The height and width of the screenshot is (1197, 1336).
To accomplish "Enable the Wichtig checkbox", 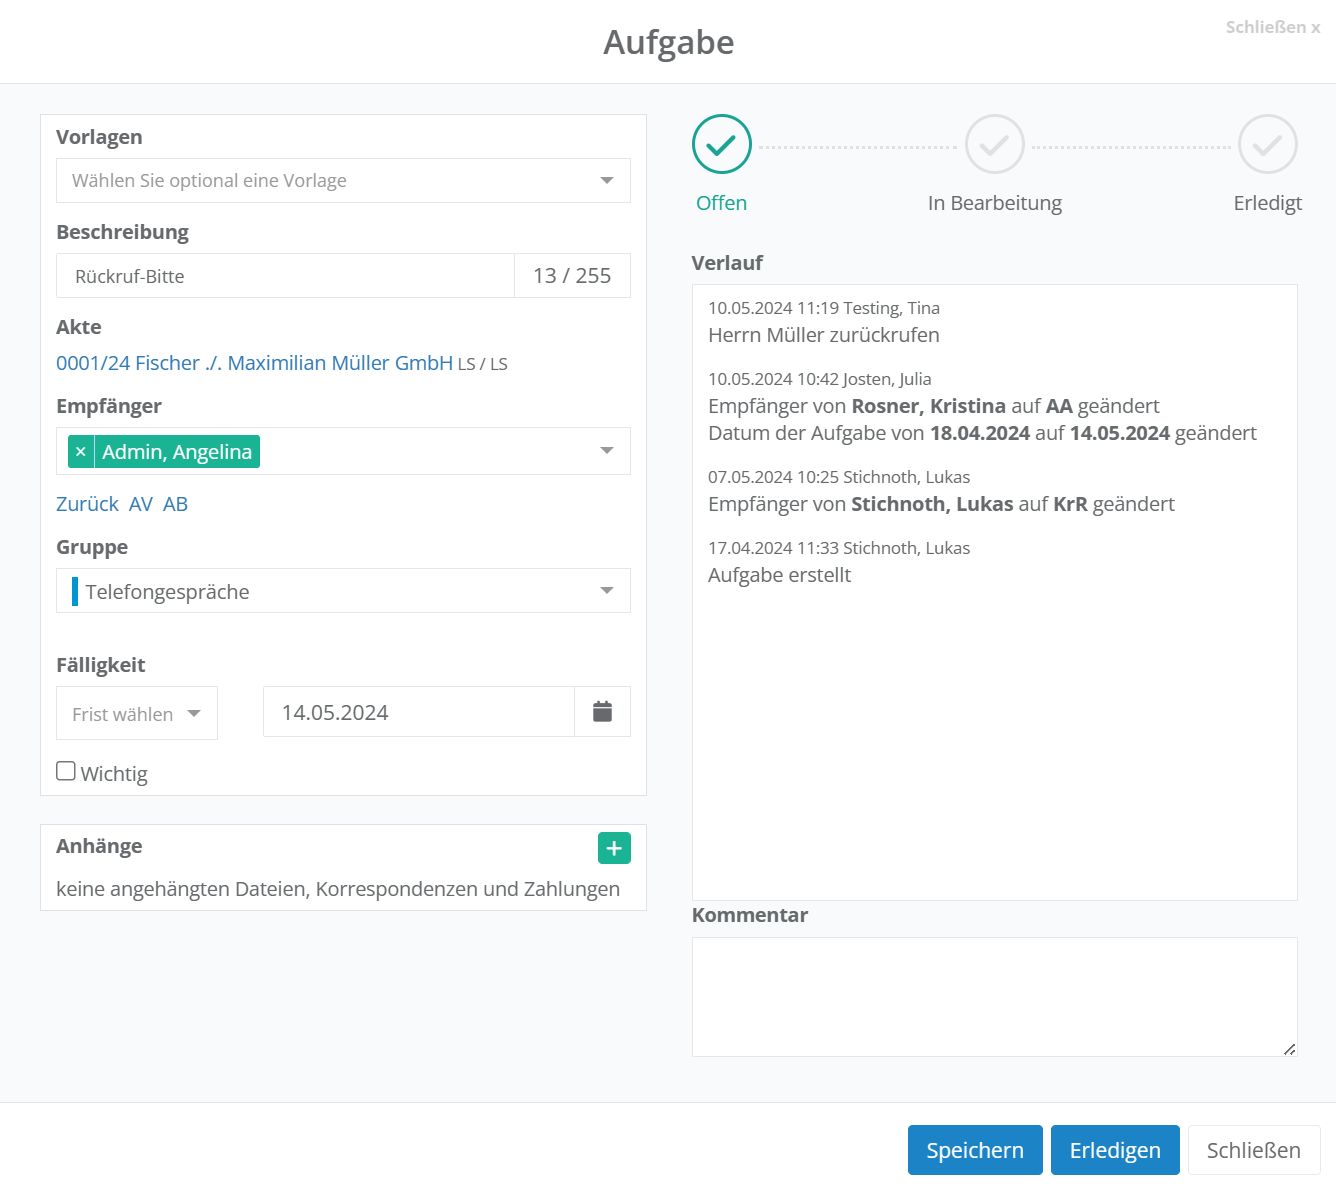I will click(66, 771).
